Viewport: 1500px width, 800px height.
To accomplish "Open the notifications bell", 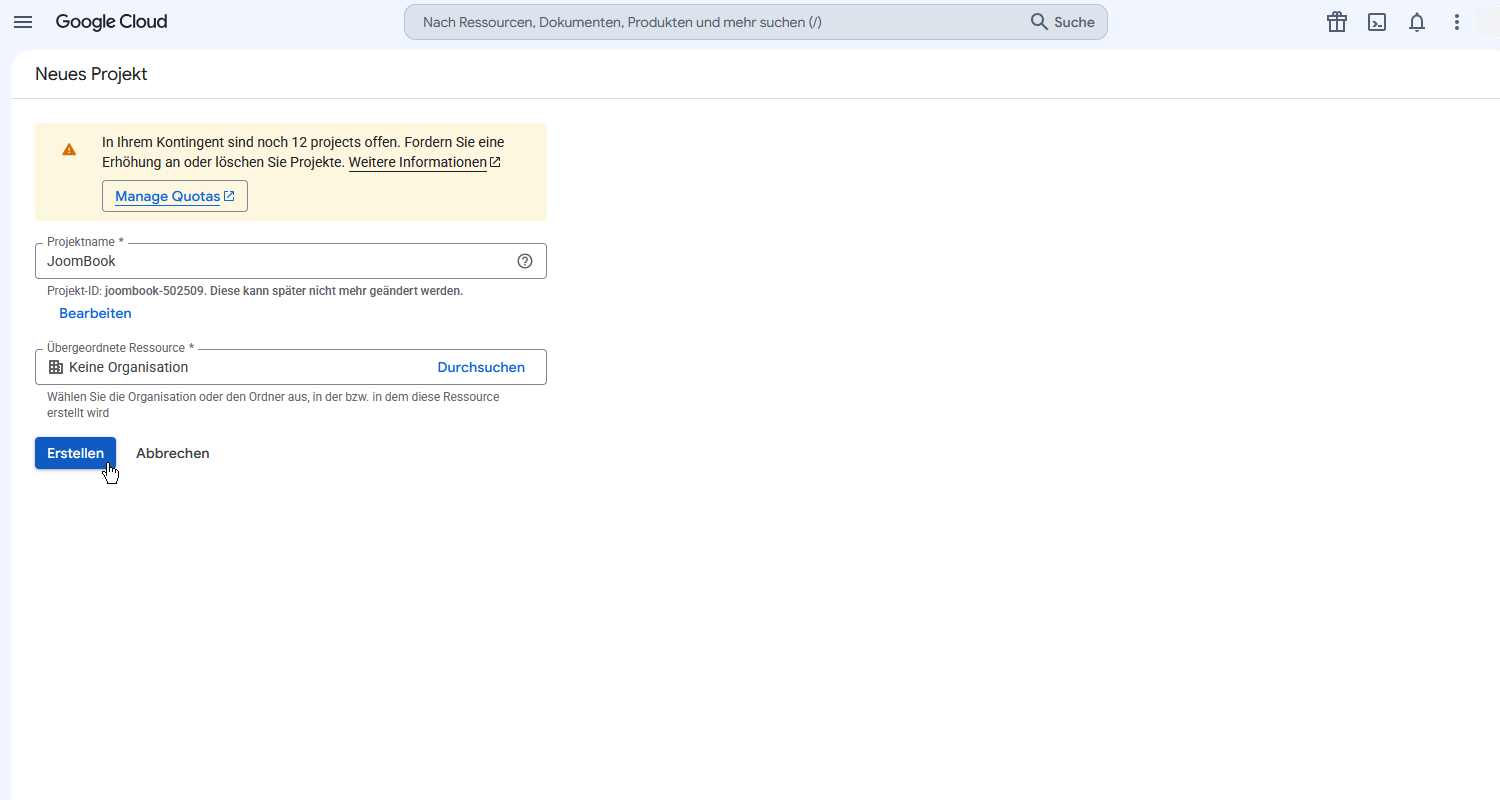I will (1417, 22).
